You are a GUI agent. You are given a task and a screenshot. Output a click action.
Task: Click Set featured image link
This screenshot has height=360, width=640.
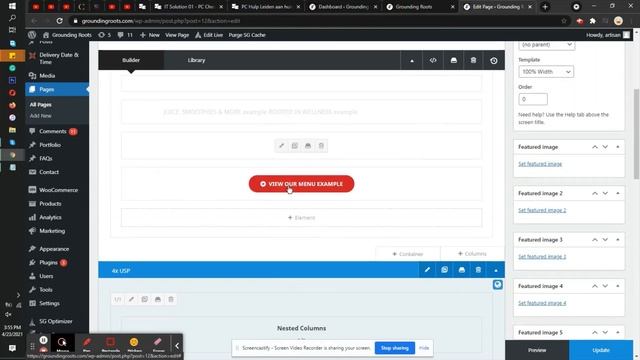(x=540, y=164)
